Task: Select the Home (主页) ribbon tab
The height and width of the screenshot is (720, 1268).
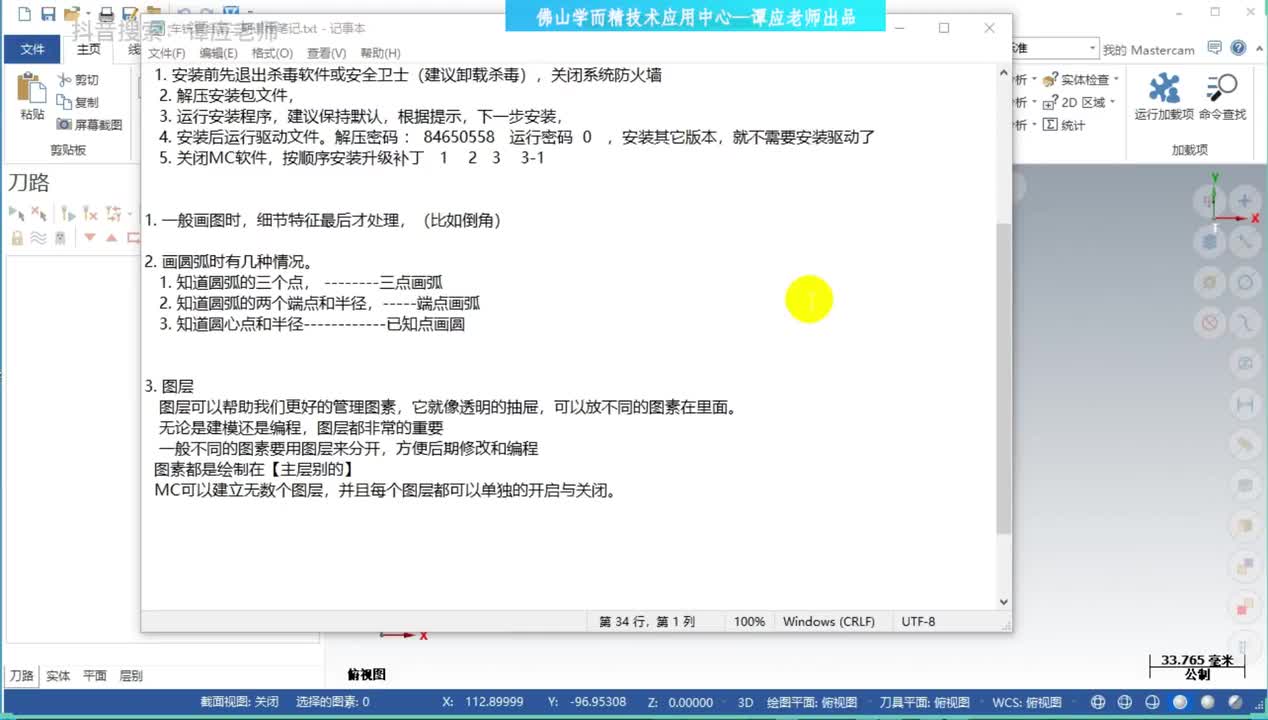Action: coord(89,49)
